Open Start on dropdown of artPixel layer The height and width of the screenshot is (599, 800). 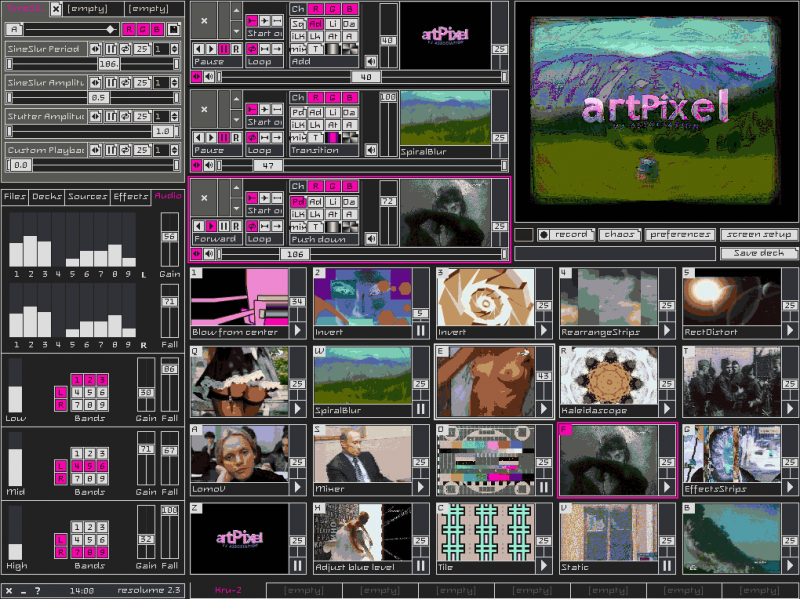[264, 34]
